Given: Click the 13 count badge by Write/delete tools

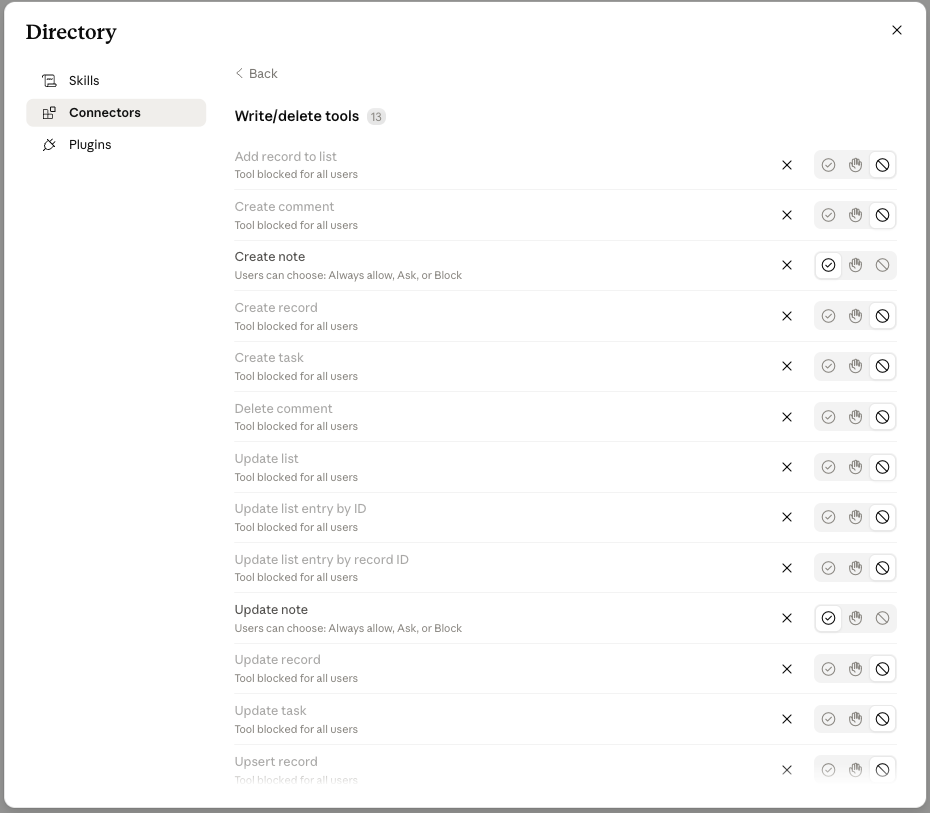Looking at the screenshot, I should tap(376, 117).
